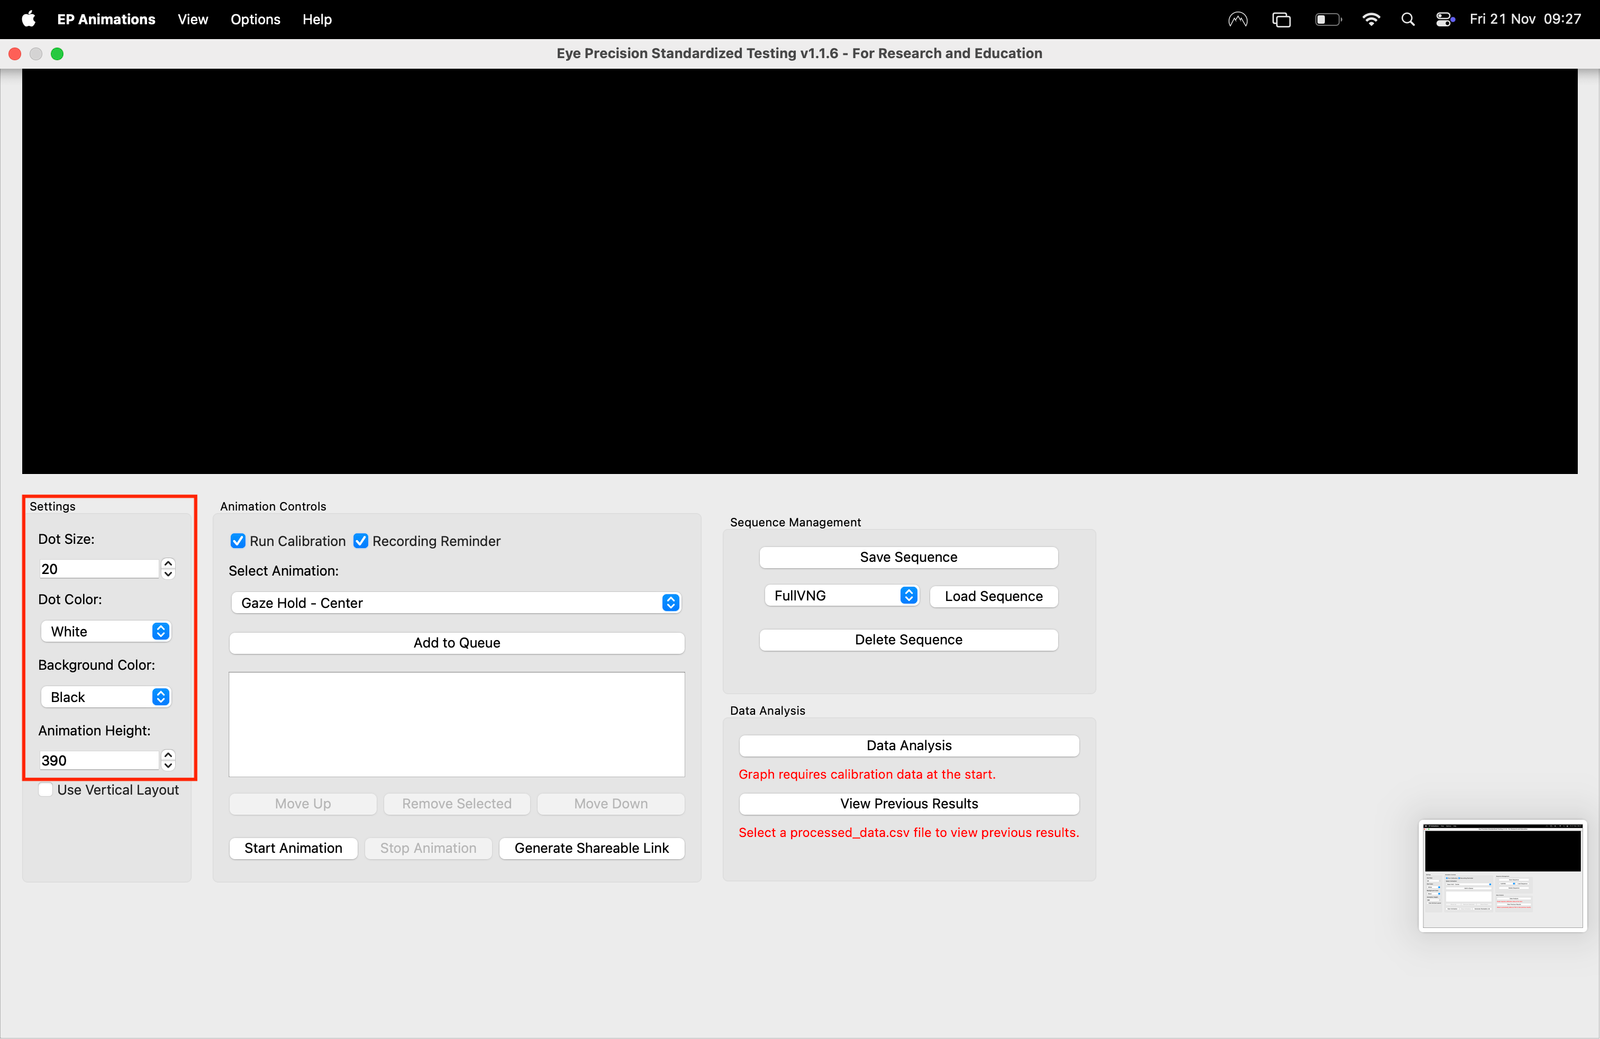1600x1039 pixels.
Task: Open Spotlight search from the menu bar
Action: point(1407,19)
